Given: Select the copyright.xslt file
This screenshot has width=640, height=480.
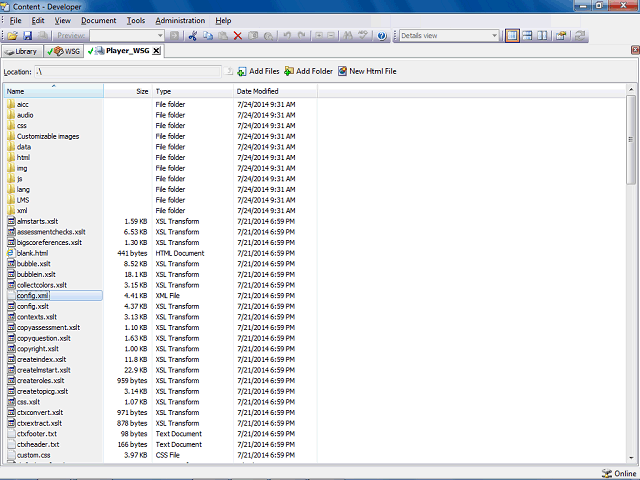Looking at the screenshot, I should click(x=38, y=349).
